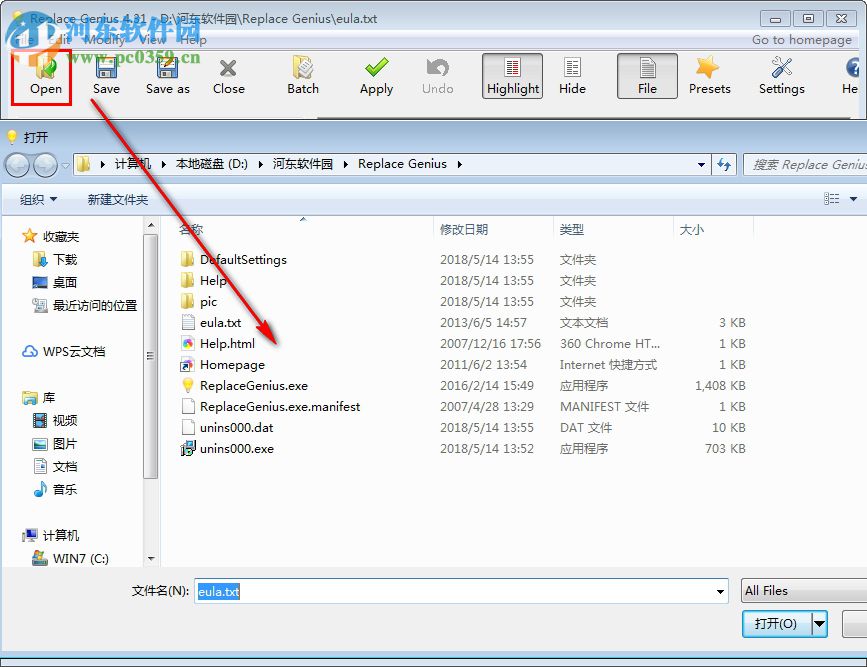Select 文档 library
This screenshot has width=867, height=667.
64,467
